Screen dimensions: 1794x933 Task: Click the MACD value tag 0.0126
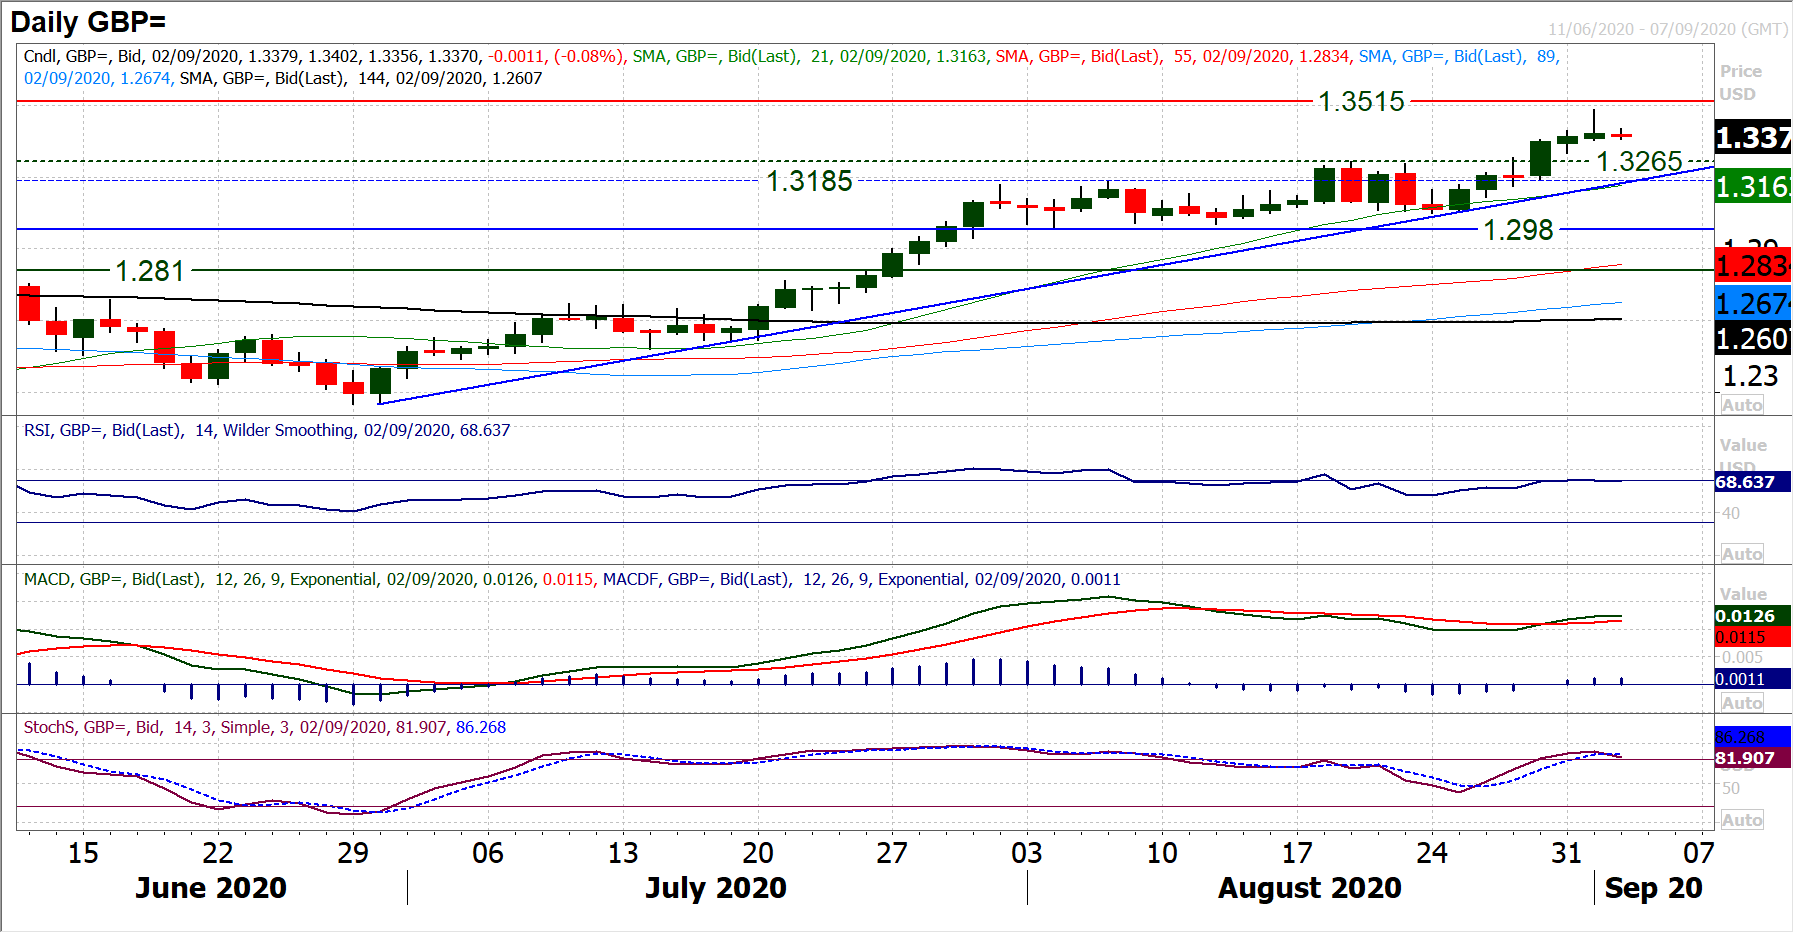[1745, 616]
